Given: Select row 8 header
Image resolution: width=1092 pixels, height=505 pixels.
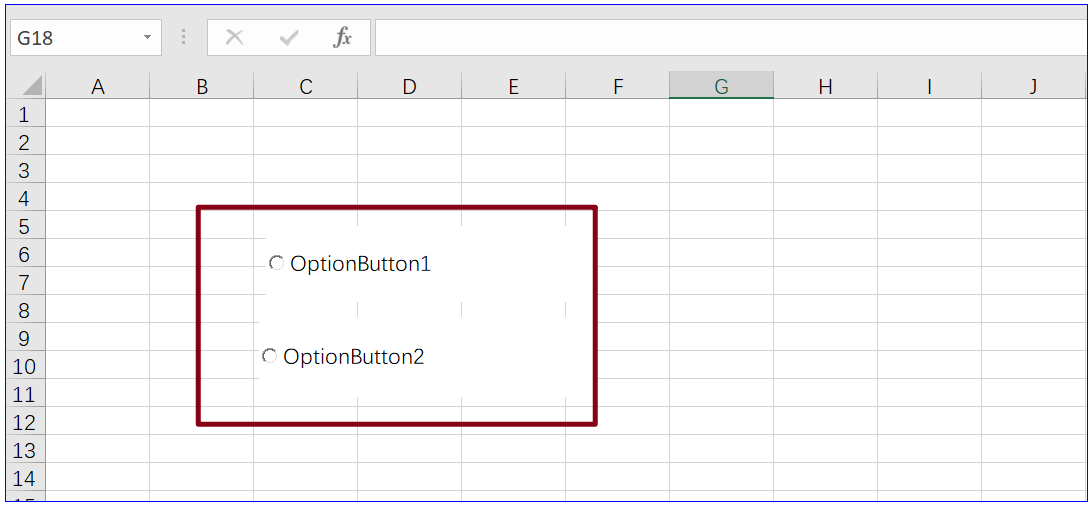Looking at the screenshot, I should click(x=25, y=310).
